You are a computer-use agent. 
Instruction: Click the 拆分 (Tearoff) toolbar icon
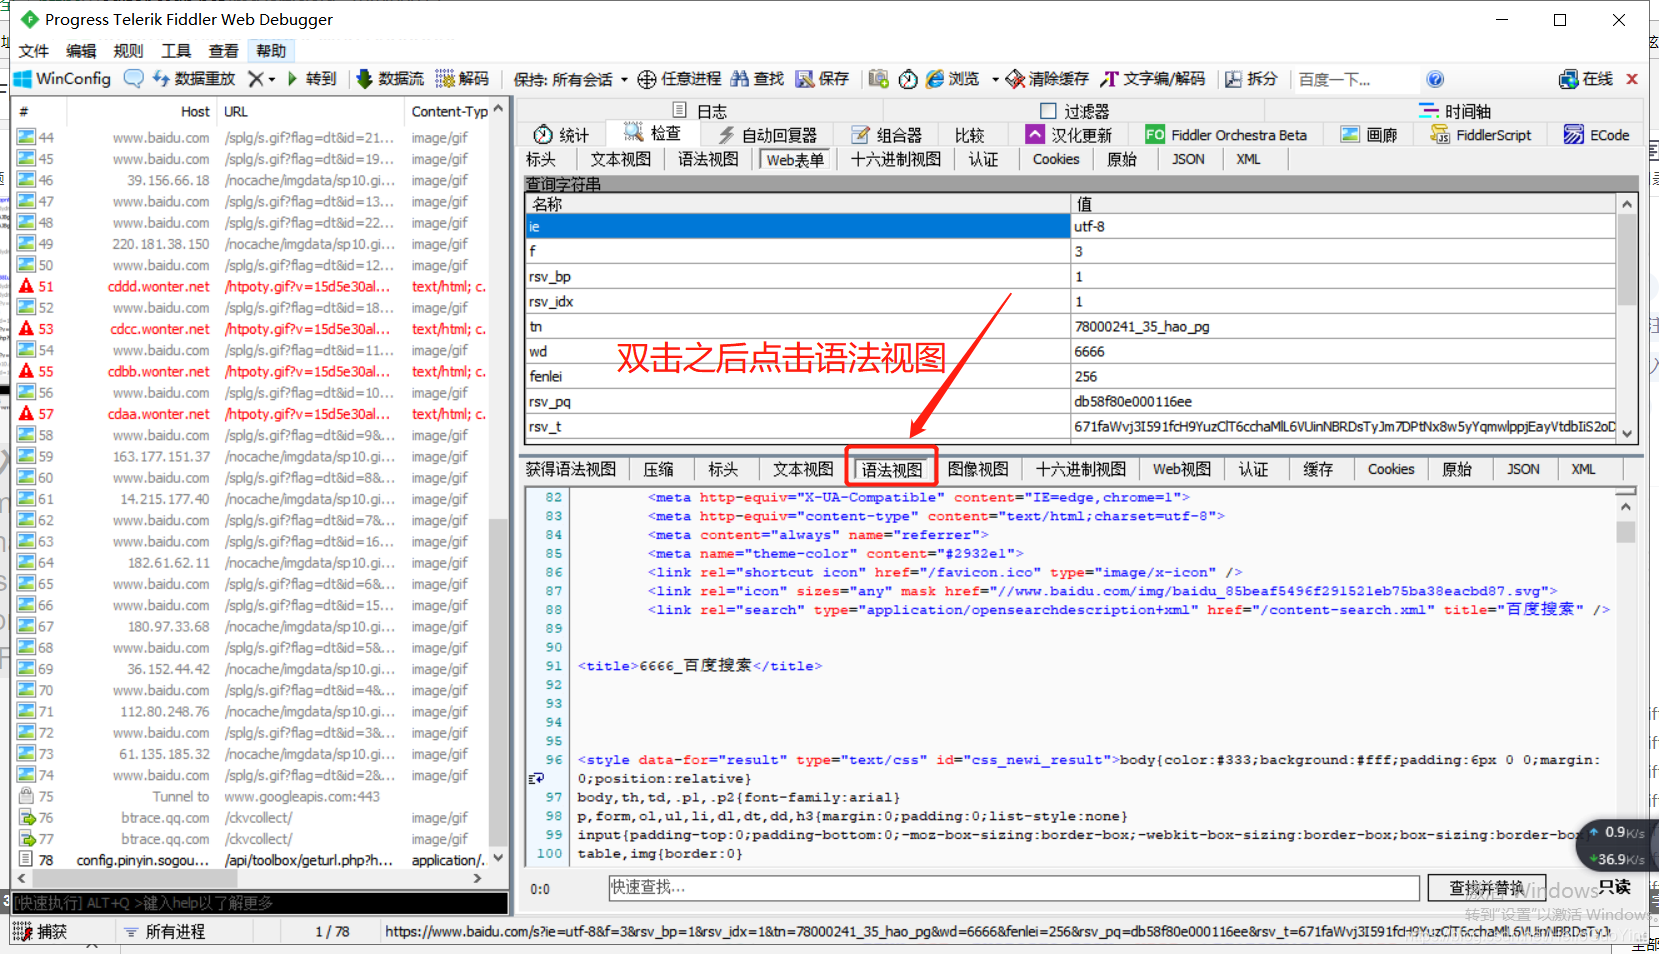coord(1234,79)
